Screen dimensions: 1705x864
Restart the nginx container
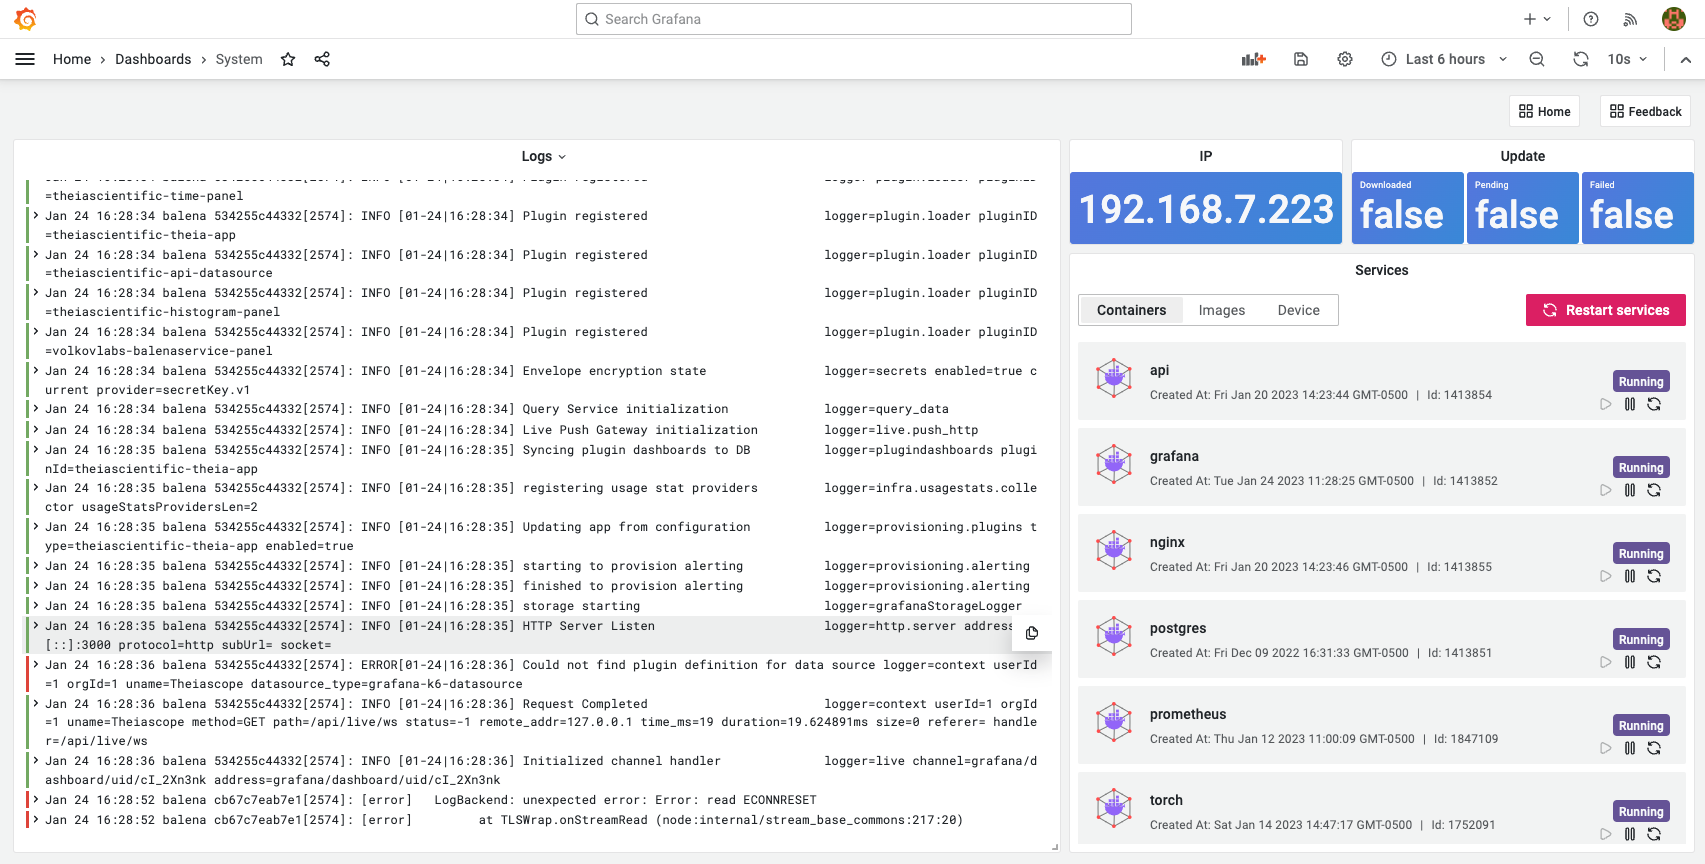click(x=1654, y=576)
